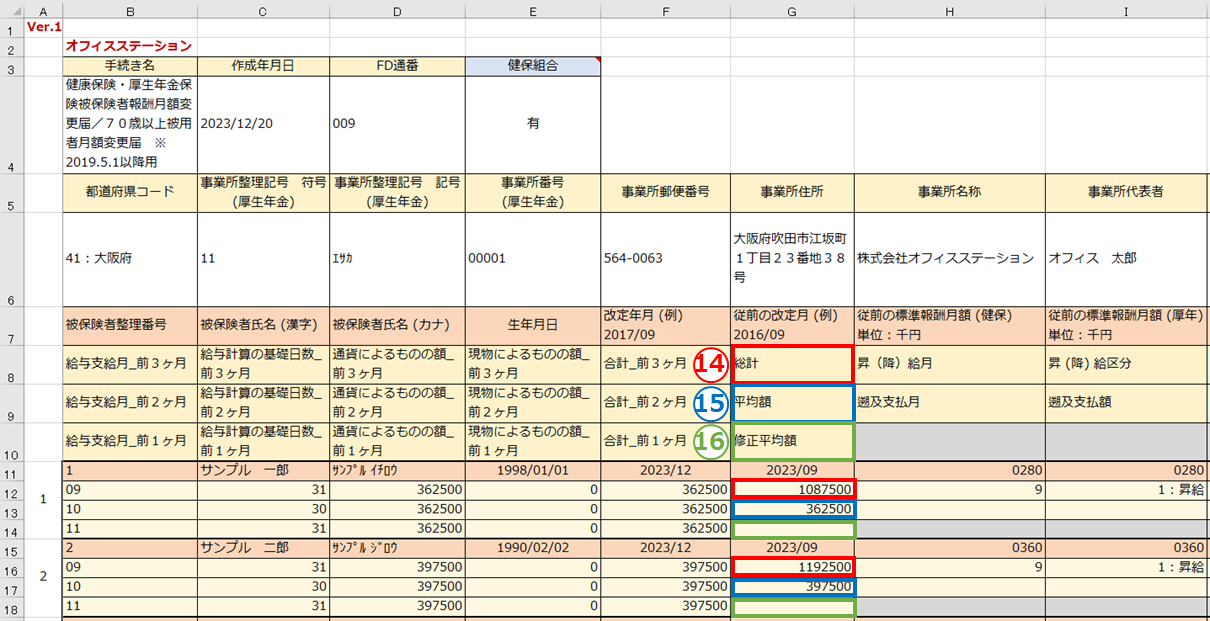Viewport: 1210px width, 621px height.
Task: Click the FD通番 value cell 009
Action: [397, 124]
